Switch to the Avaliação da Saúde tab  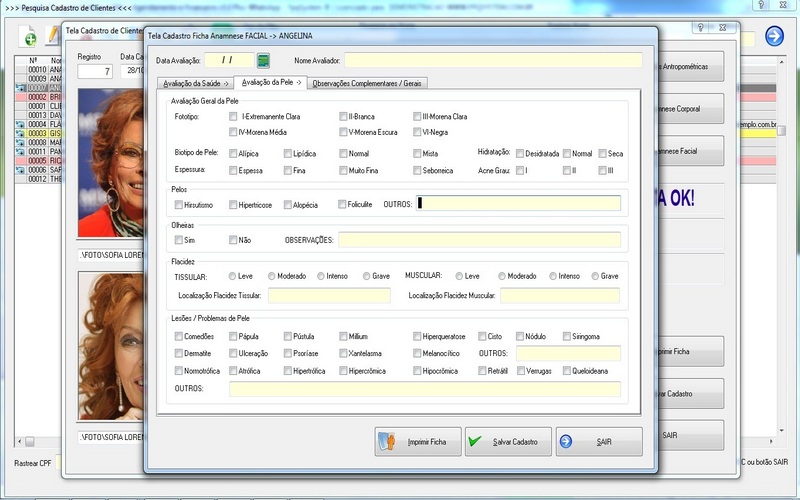pos(196,83)
